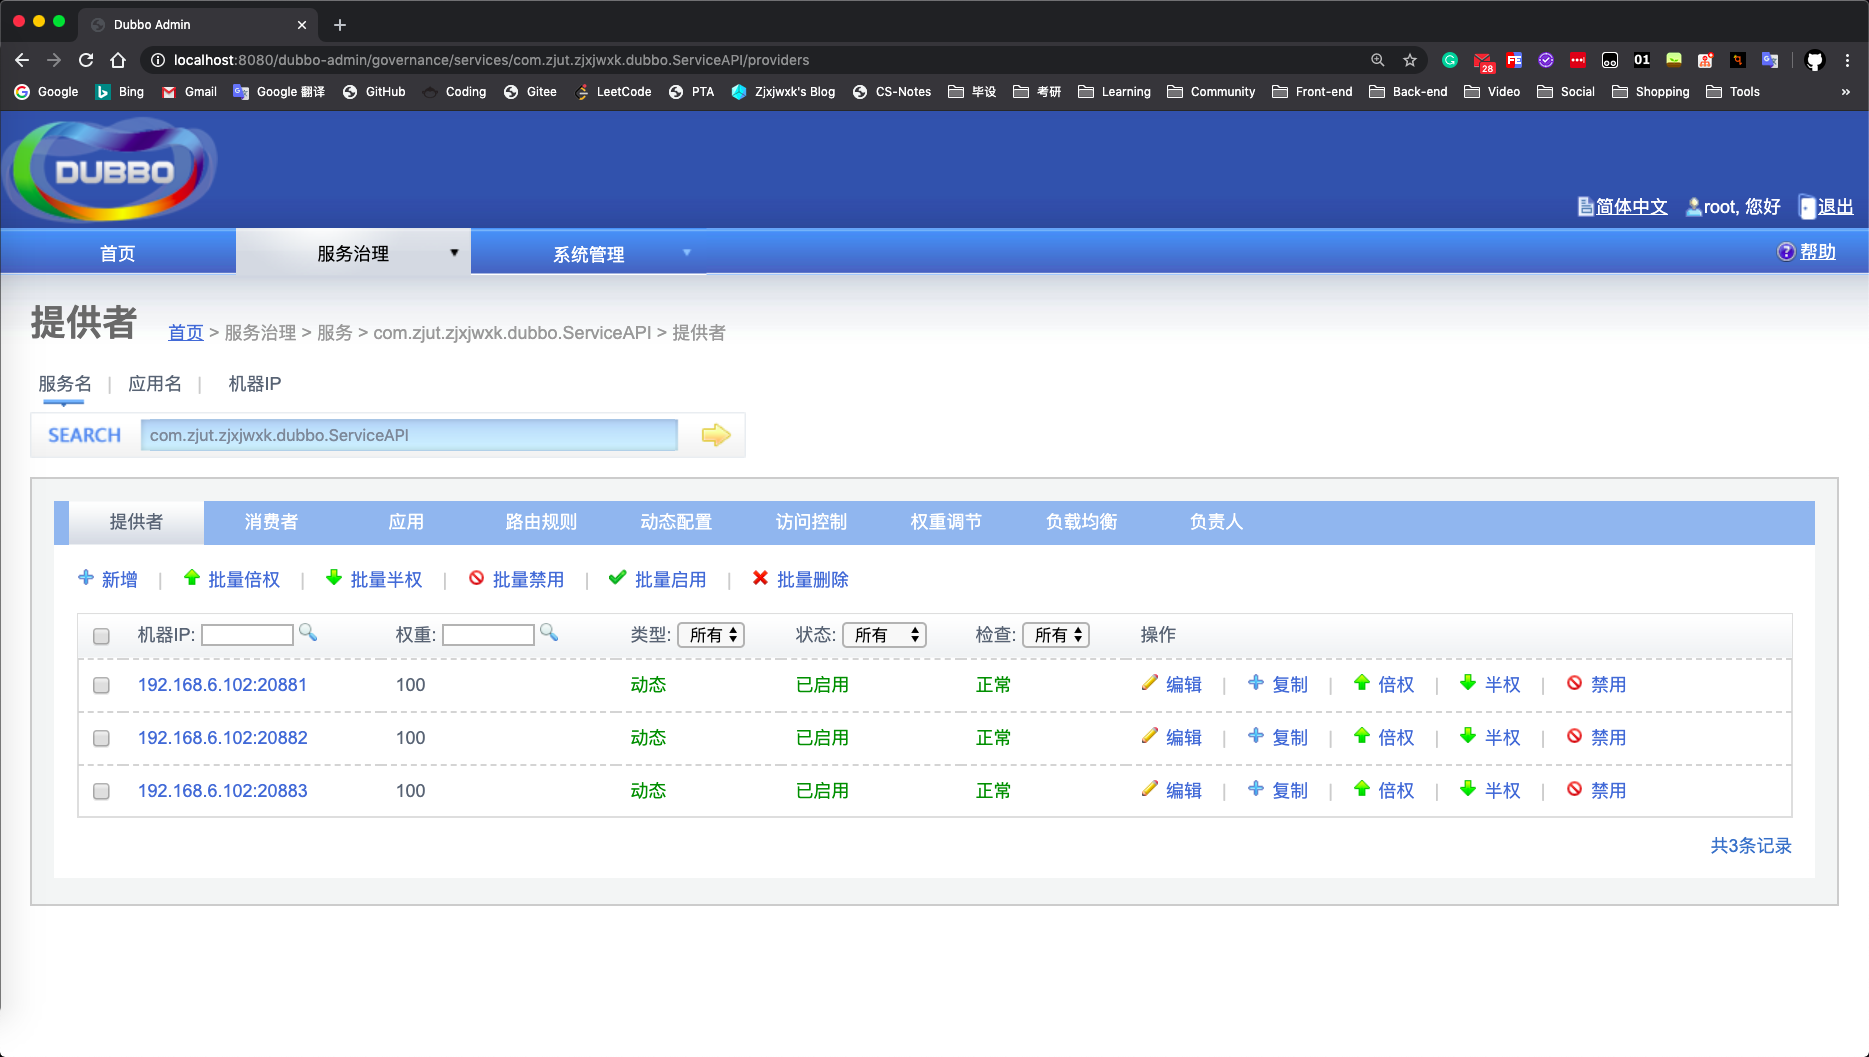The image size is (1869, 1057).
Task: Click the 权重 filter text box
Action: click(x=488, y=635)
